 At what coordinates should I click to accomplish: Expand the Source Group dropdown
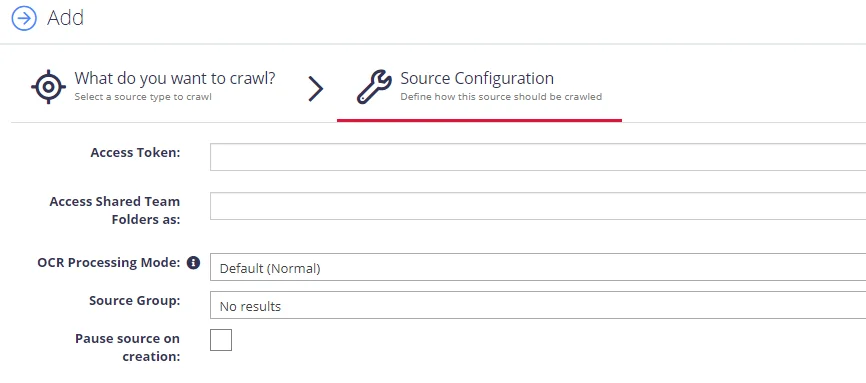pos(538,305)
